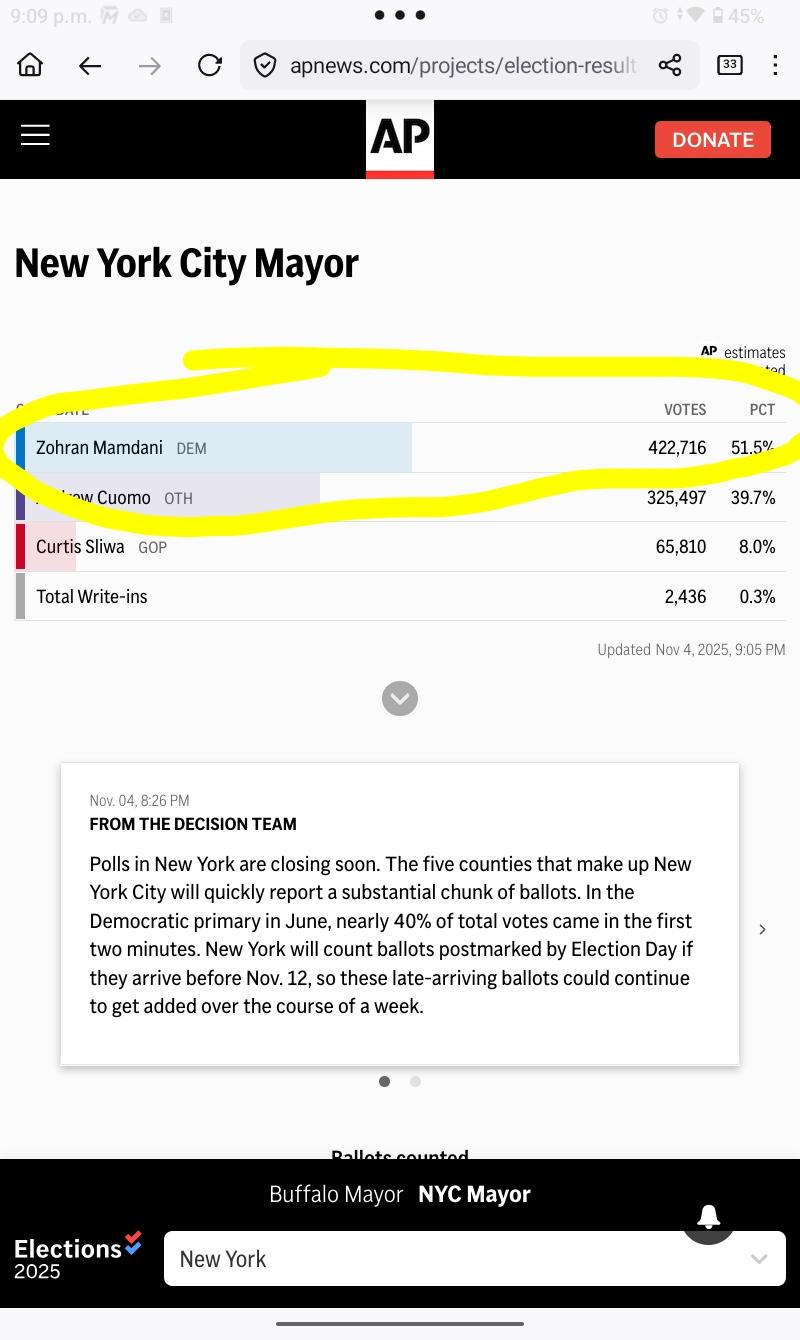The image size is (800, 1340).
Task: Tap the Elections 2025 logo
Action: pos(78,1256)
